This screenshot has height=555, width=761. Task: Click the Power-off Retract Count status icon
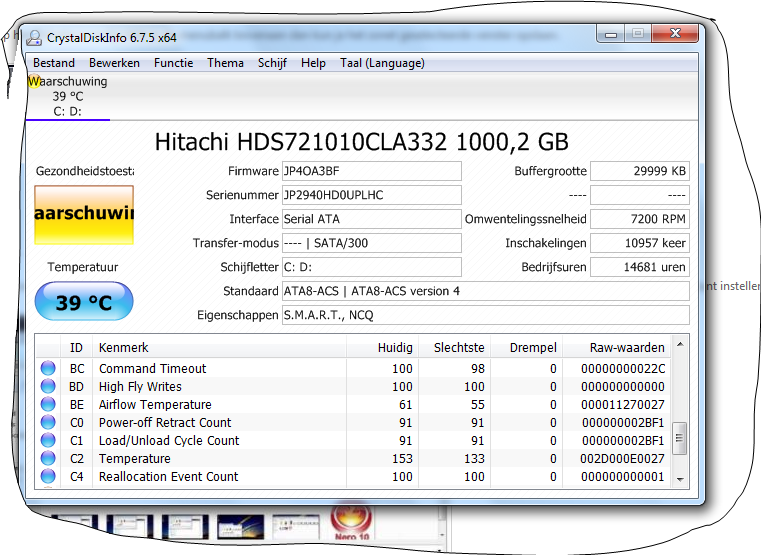(48, 423)
